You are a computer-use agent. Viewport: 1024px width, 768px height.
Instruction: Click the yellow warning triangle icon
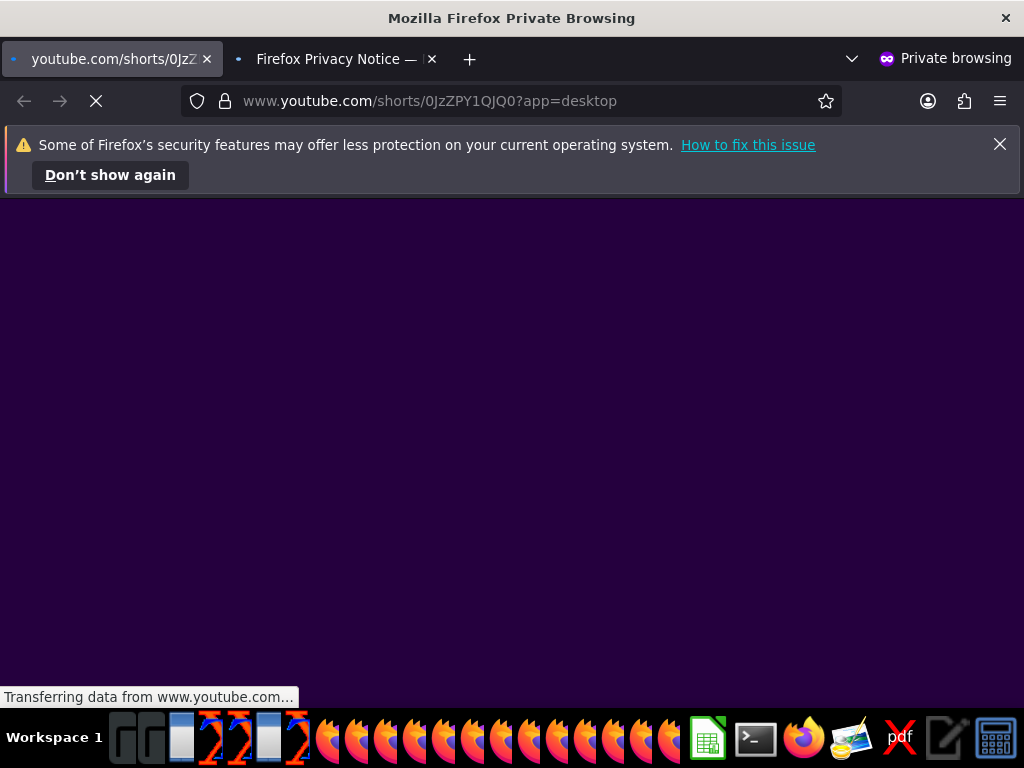pos(24,145)
